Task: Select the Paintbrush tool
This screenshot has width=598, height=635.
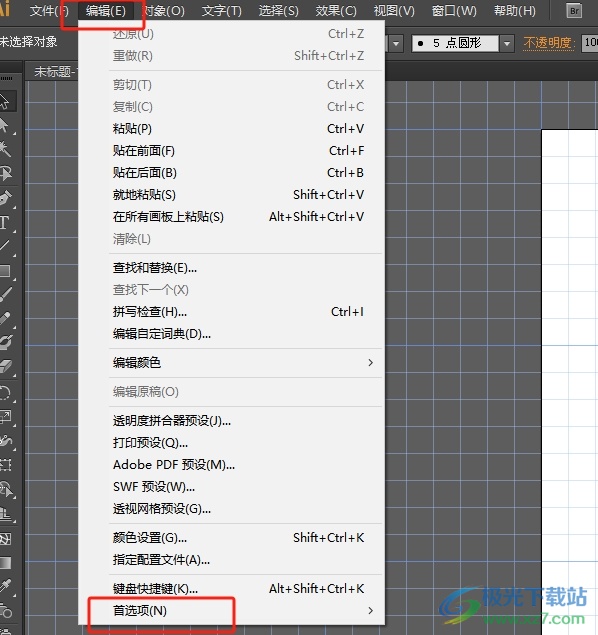Action: 6,294
